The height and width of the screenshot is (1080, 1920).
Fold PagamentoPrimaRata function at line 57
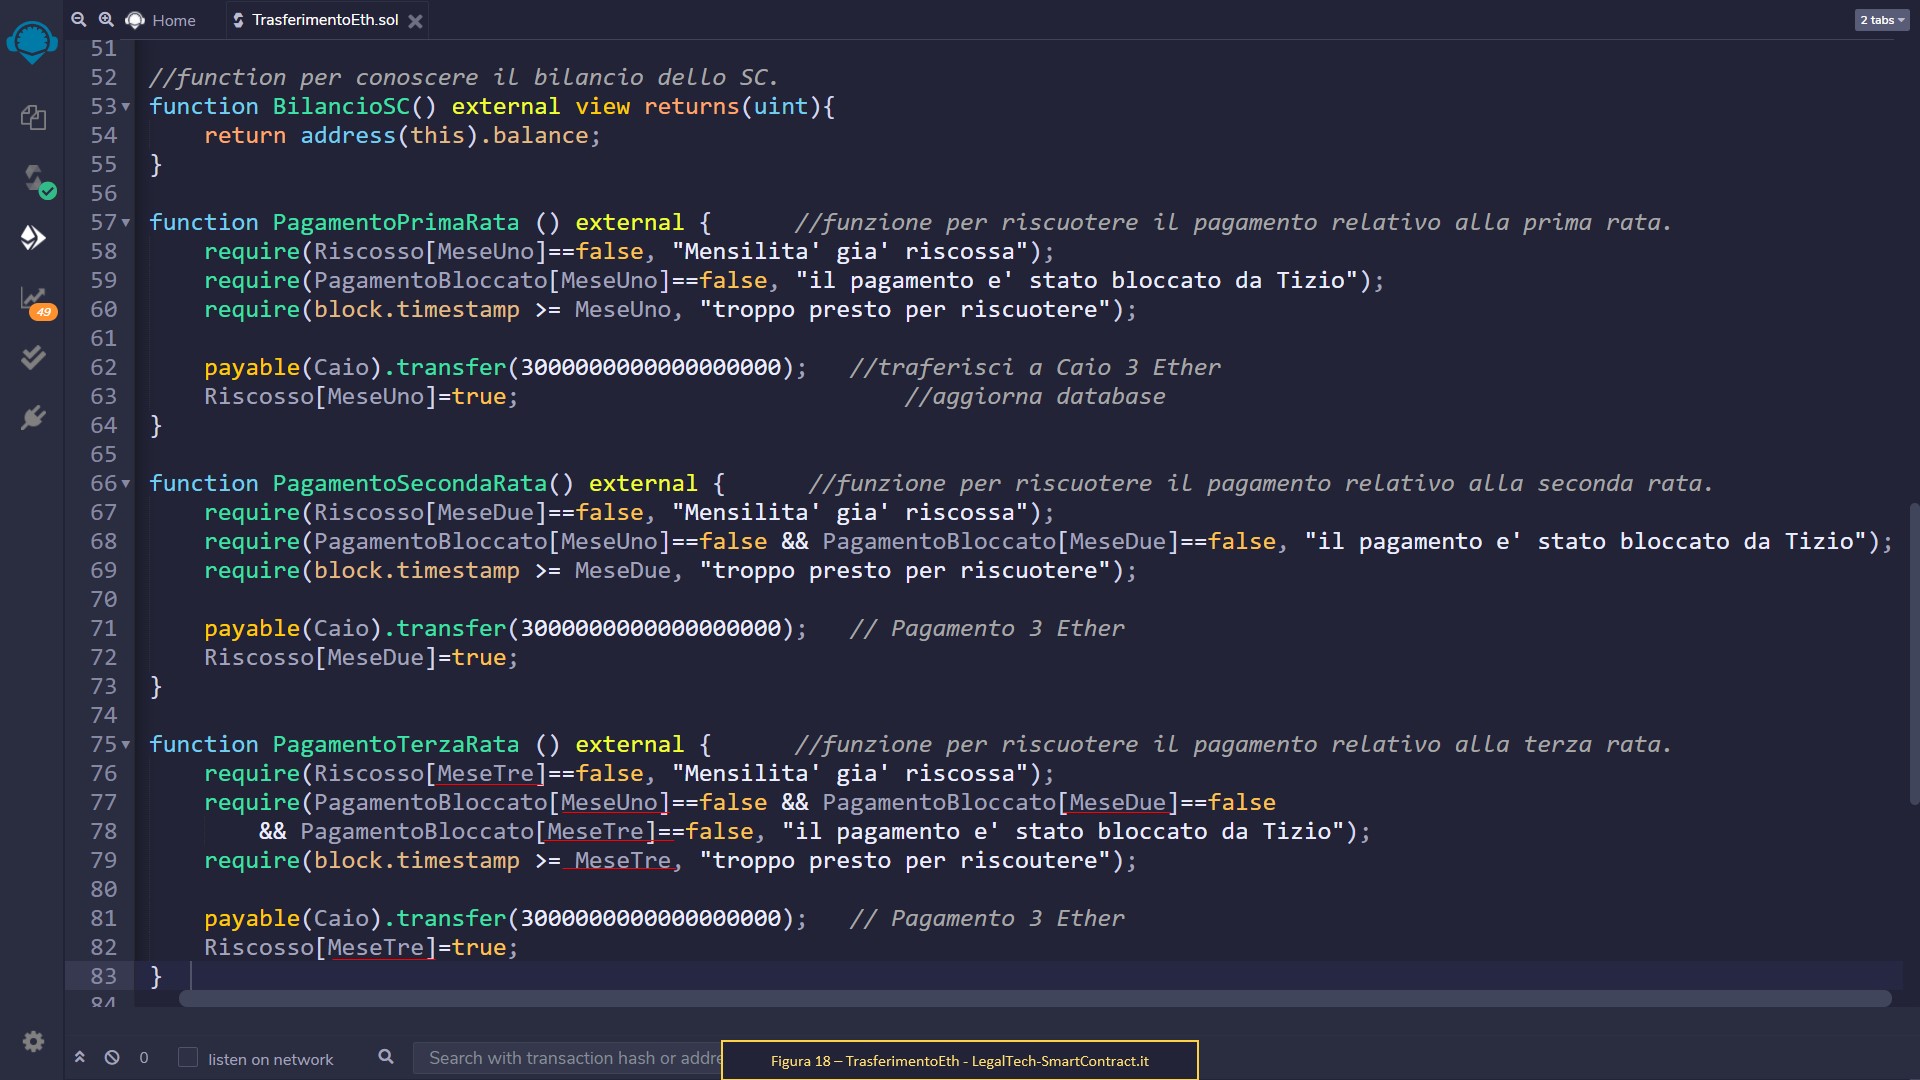click(126, 222)
